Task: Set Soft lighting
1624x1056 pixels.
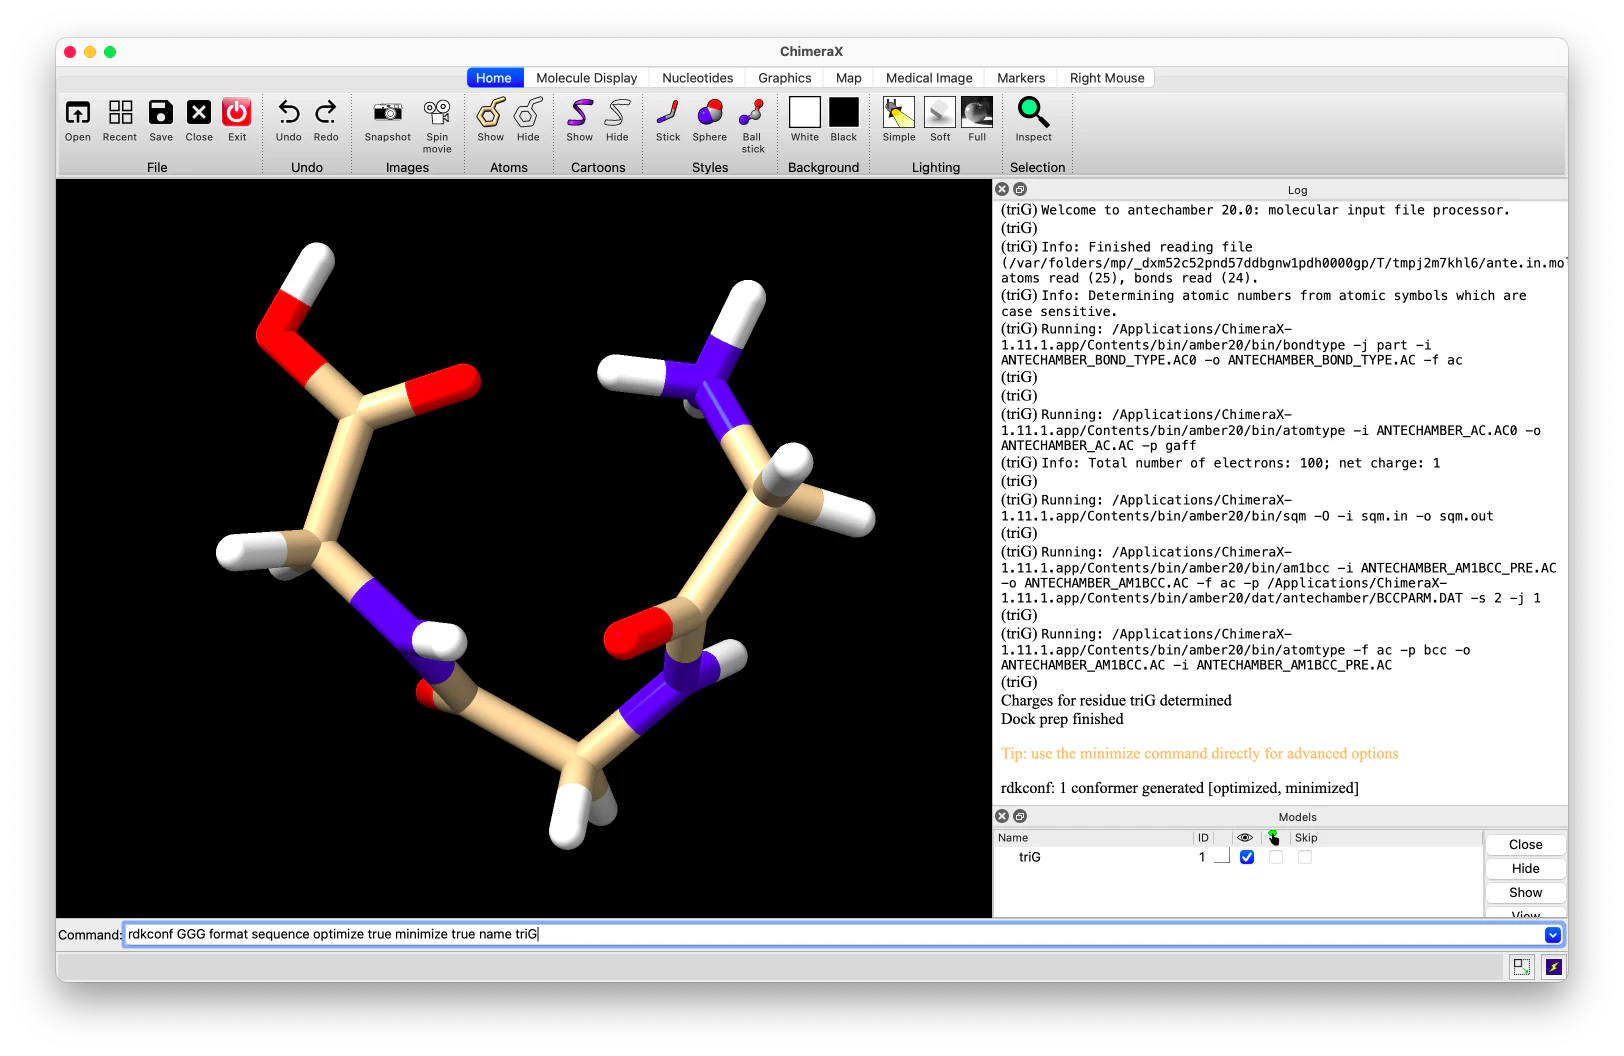Action: click(x=940, y=120)
